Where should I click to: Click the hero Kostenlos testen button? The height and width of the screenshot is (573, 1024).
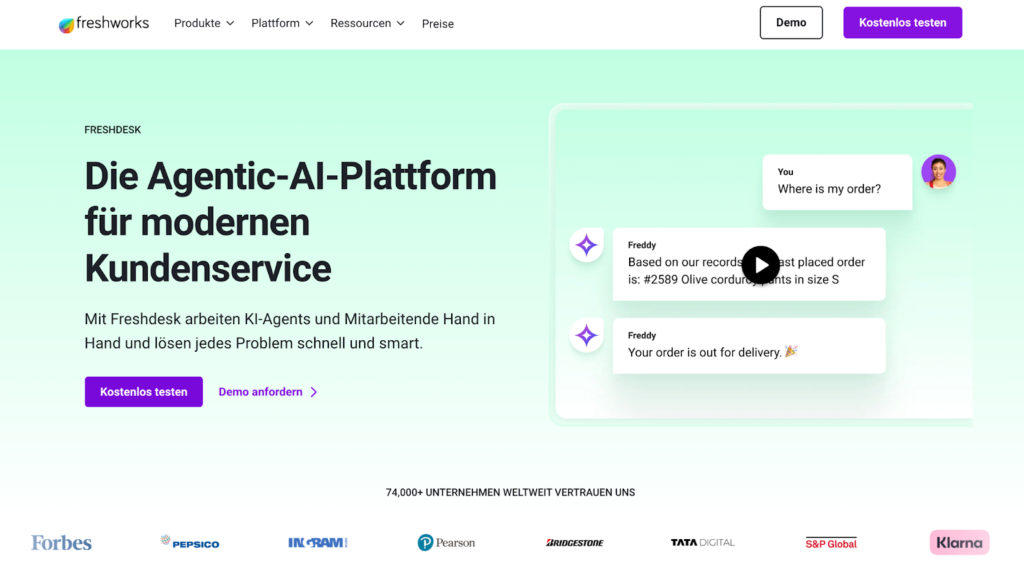144,392
